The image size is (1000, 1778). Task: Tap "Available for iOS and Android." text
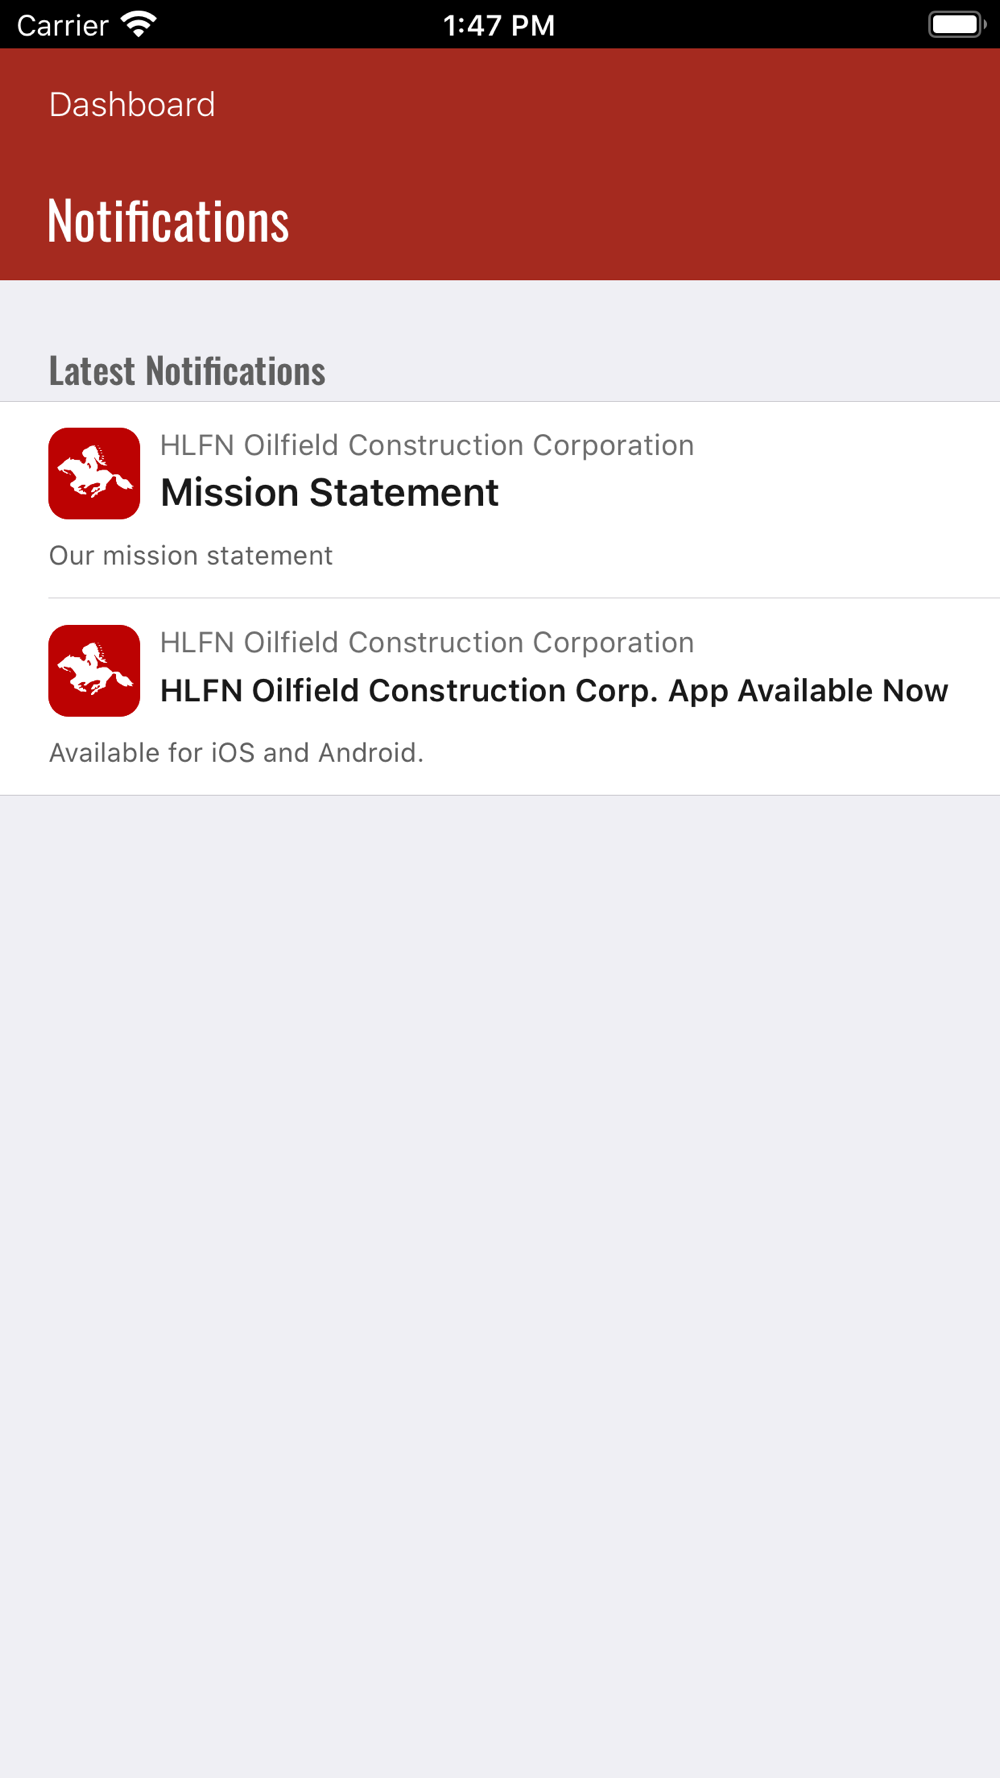(236, 752)
